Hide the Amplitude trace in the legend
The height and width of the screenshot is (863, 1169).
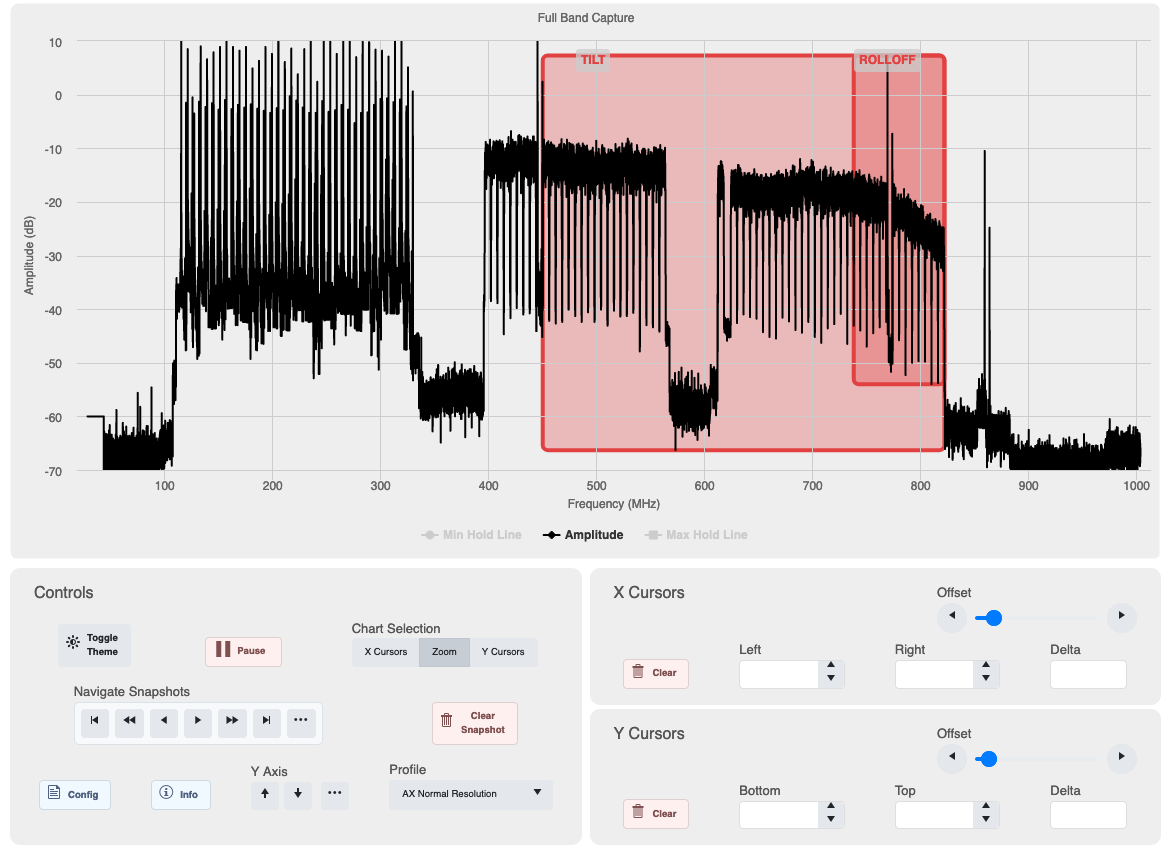(x=586, y=535)
